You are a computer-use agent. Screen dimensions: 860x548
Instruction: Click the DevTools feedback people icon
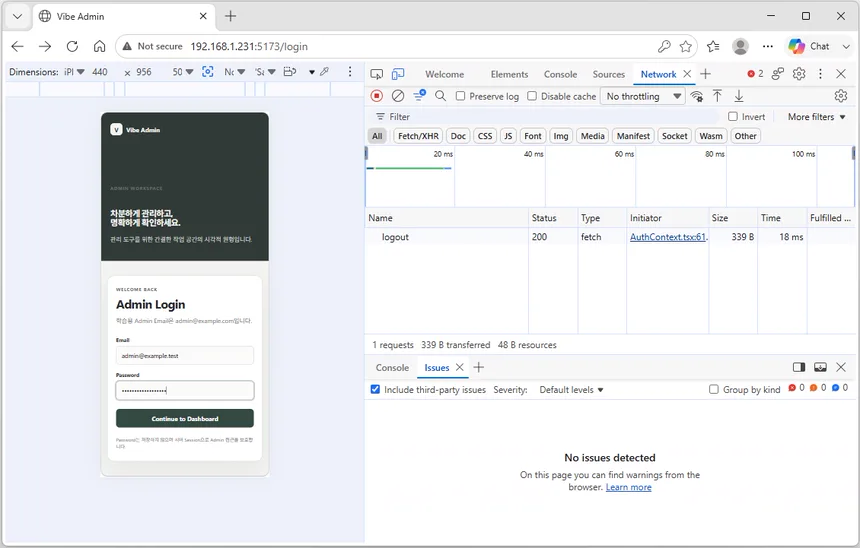pyautogui.click(x=778, y=74)
